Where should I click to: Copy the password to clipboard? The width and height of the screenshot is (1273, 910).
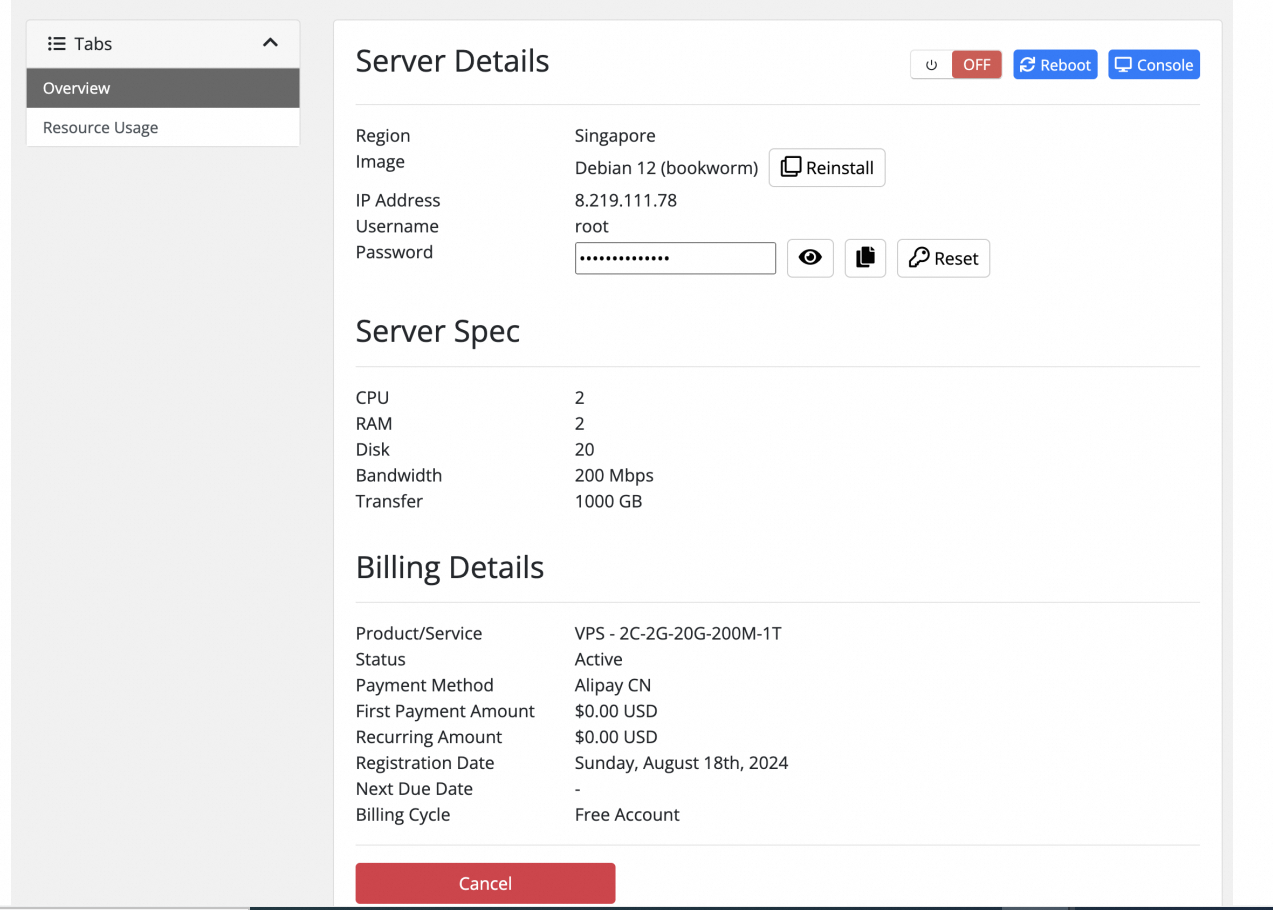click(865, 258)
